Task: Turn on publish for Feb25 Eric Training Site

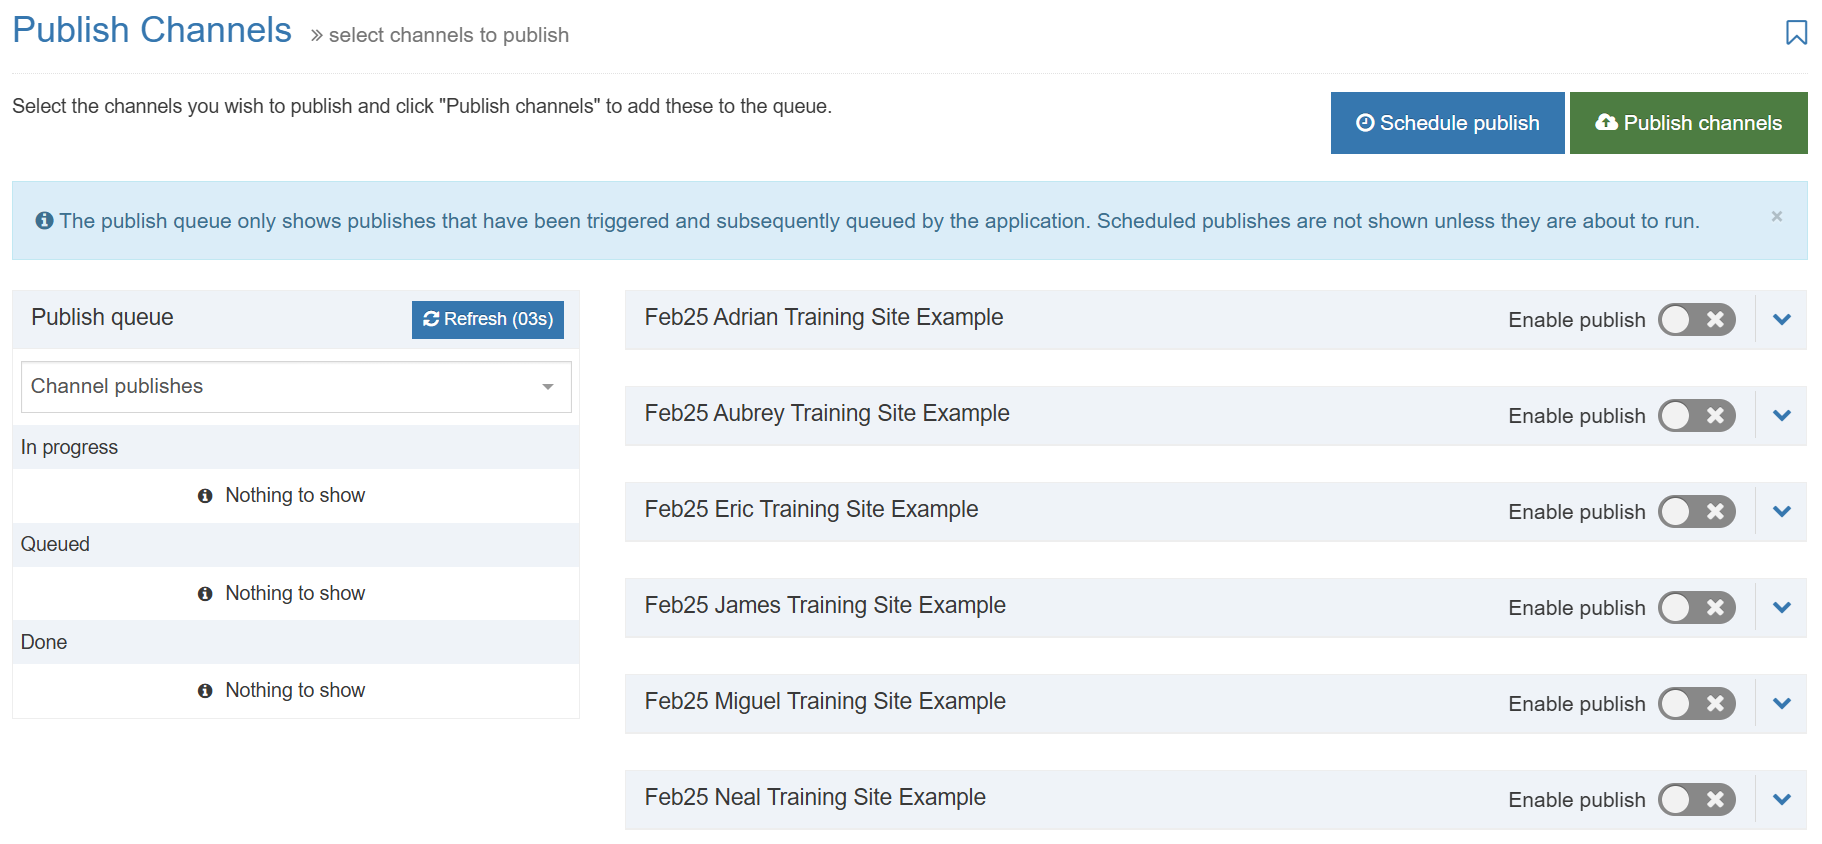Action: 1696,512
